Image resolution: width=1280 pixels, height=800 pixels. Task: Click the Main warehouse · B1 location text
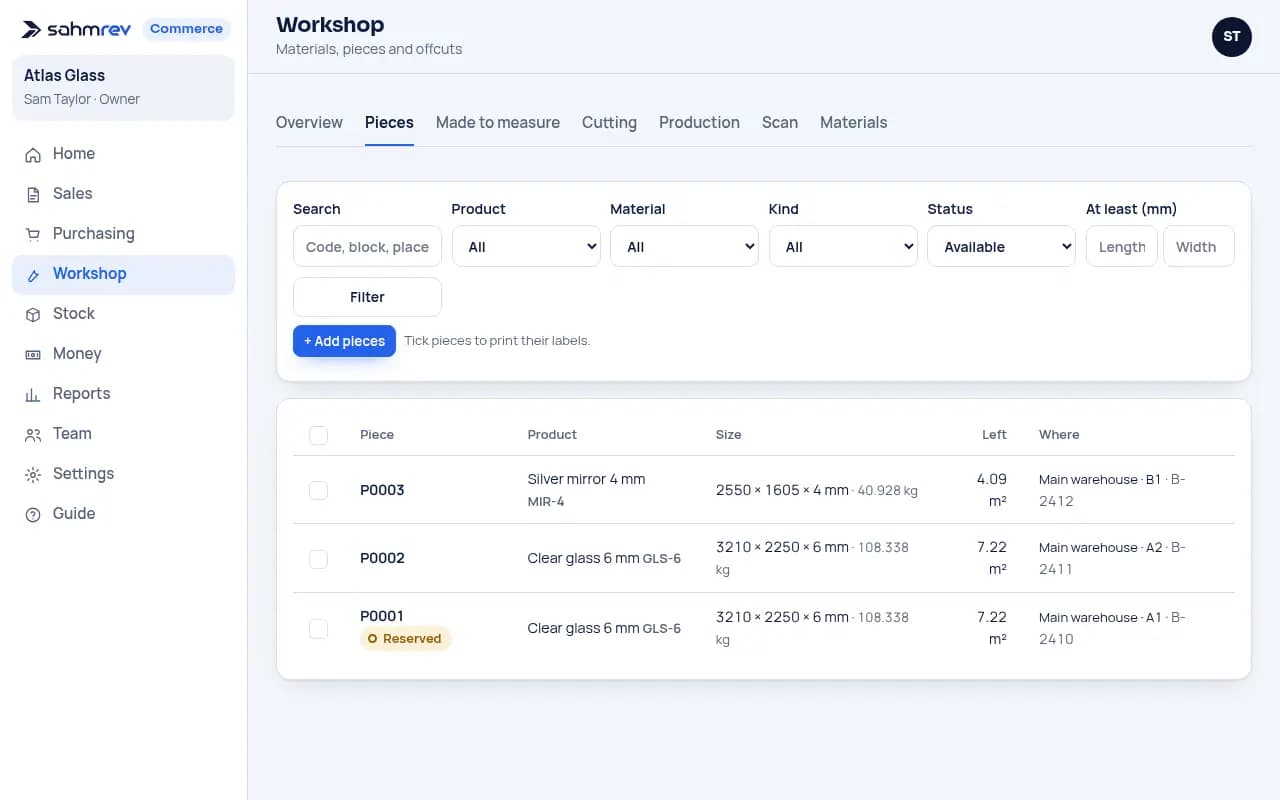(x=1100, y=480)
